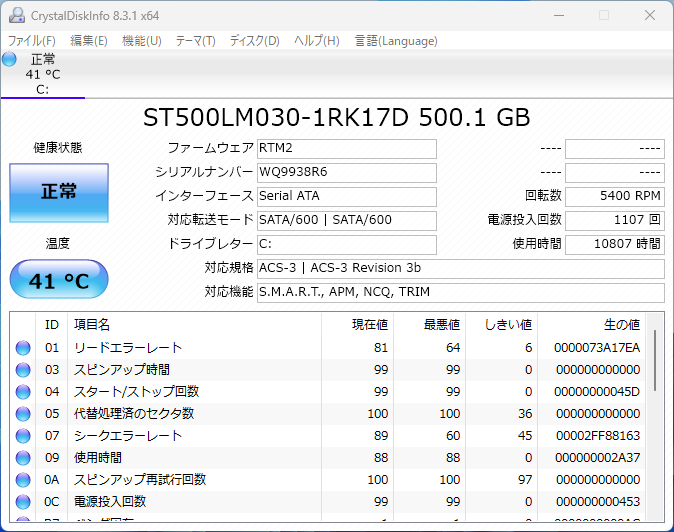The height and width of the screenshot is (532, 674).
Task: Open the 言語(Language) menu
Action: pyautogui.click(x=396, y=41)
